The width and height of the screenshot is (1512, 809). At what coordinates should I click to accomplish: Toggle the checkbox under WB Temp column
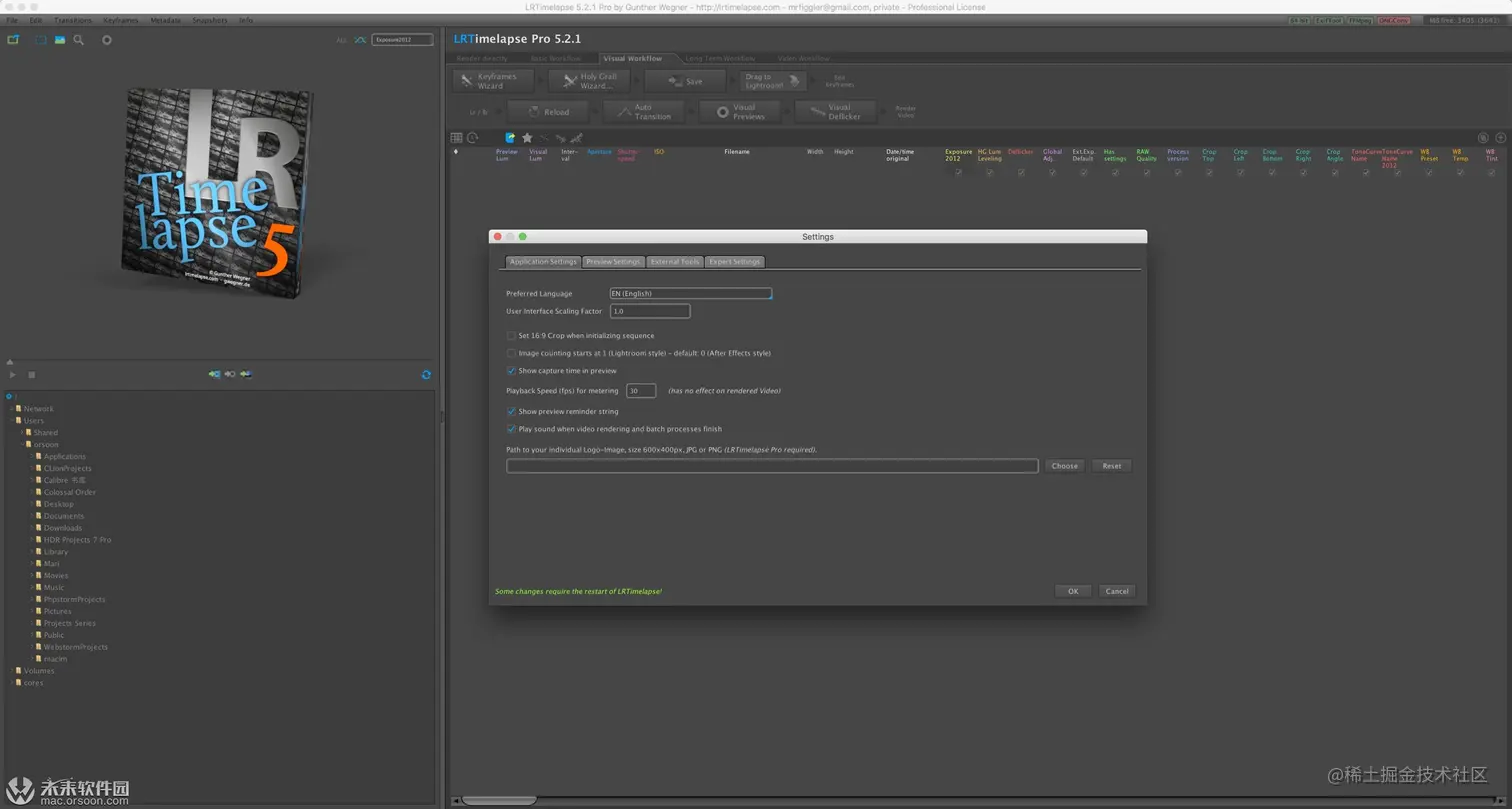1460,172
